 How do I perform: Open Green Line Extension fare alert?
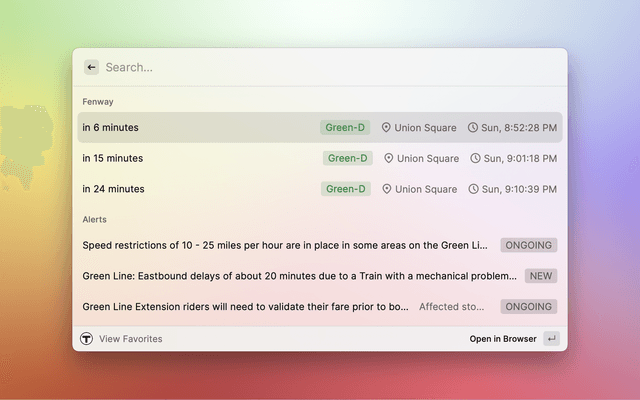coord(245,307)
